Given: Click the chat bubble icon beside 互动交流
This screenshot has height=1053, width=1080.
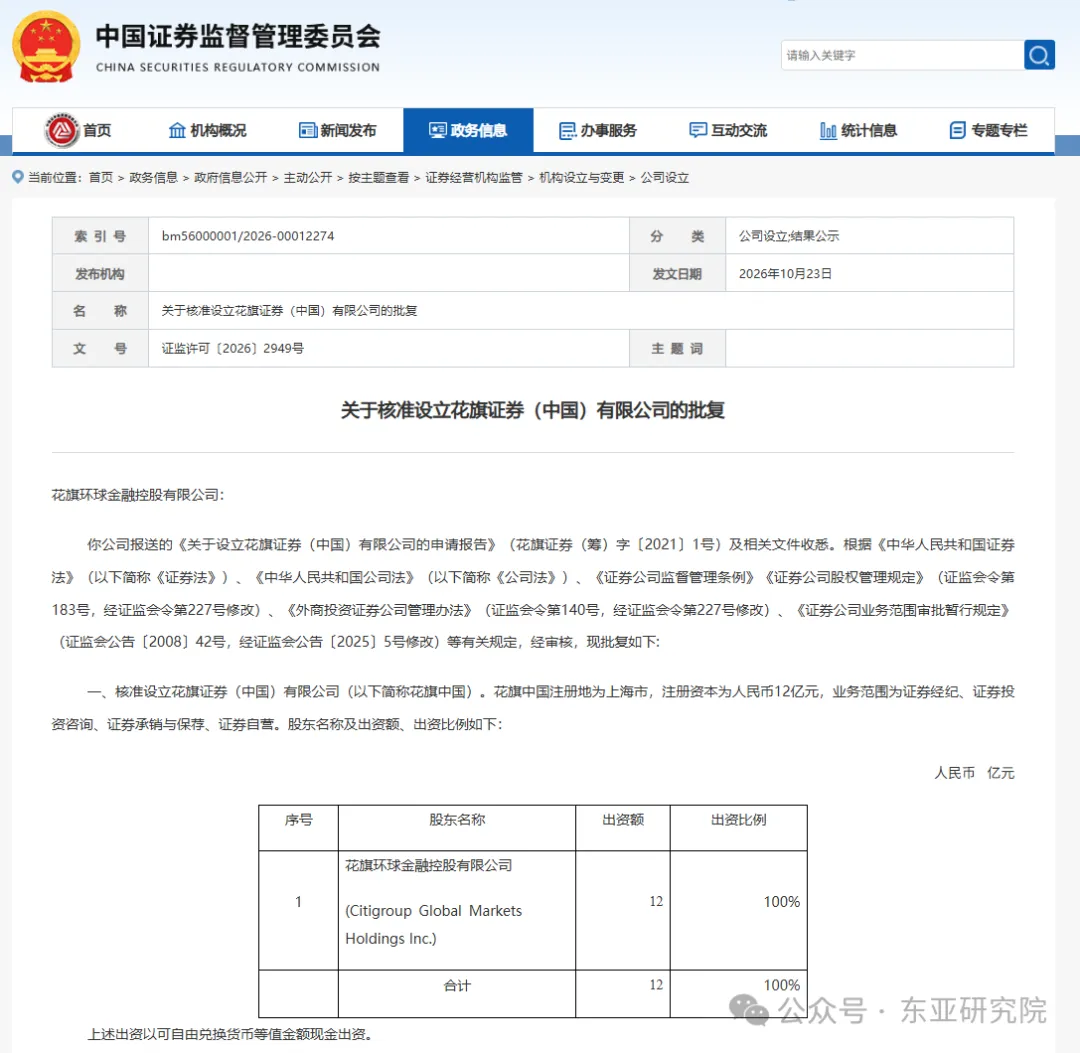Looking at the screenshot, I should tap(698, 130).
